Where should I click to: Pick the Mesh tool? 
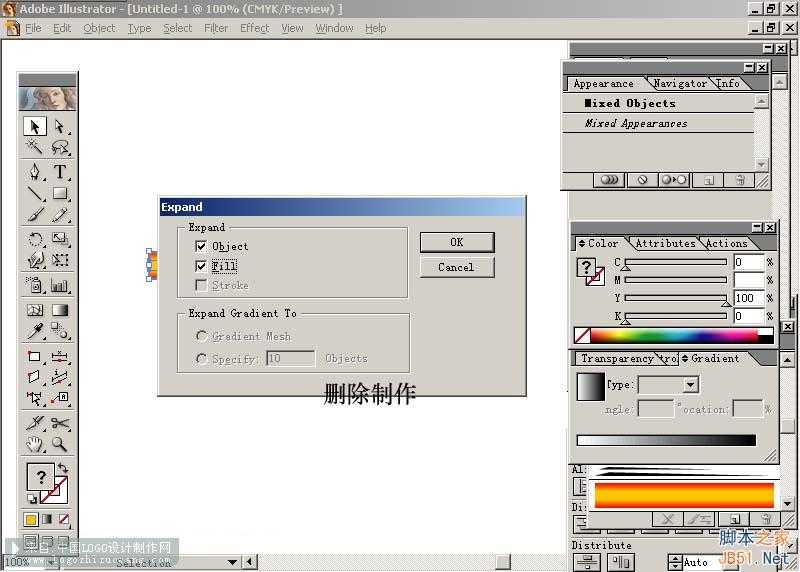pos(35,310)
